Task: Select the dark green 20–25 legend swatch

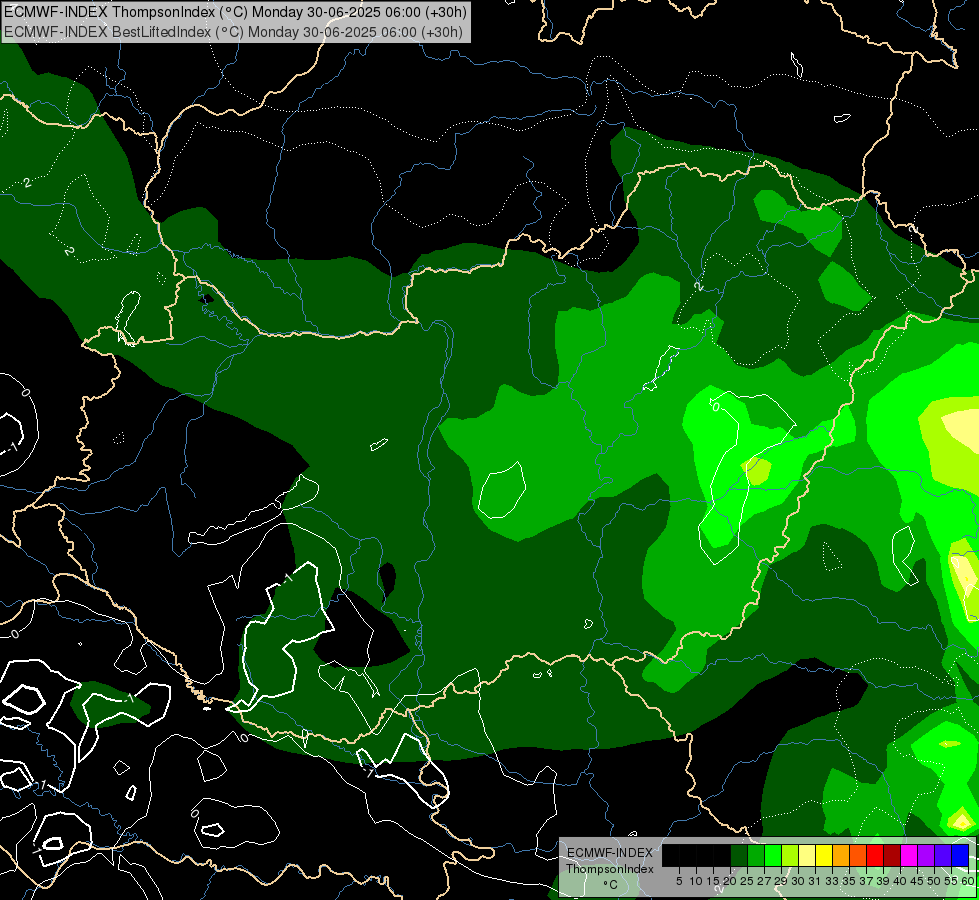Action: coord(739,856)
